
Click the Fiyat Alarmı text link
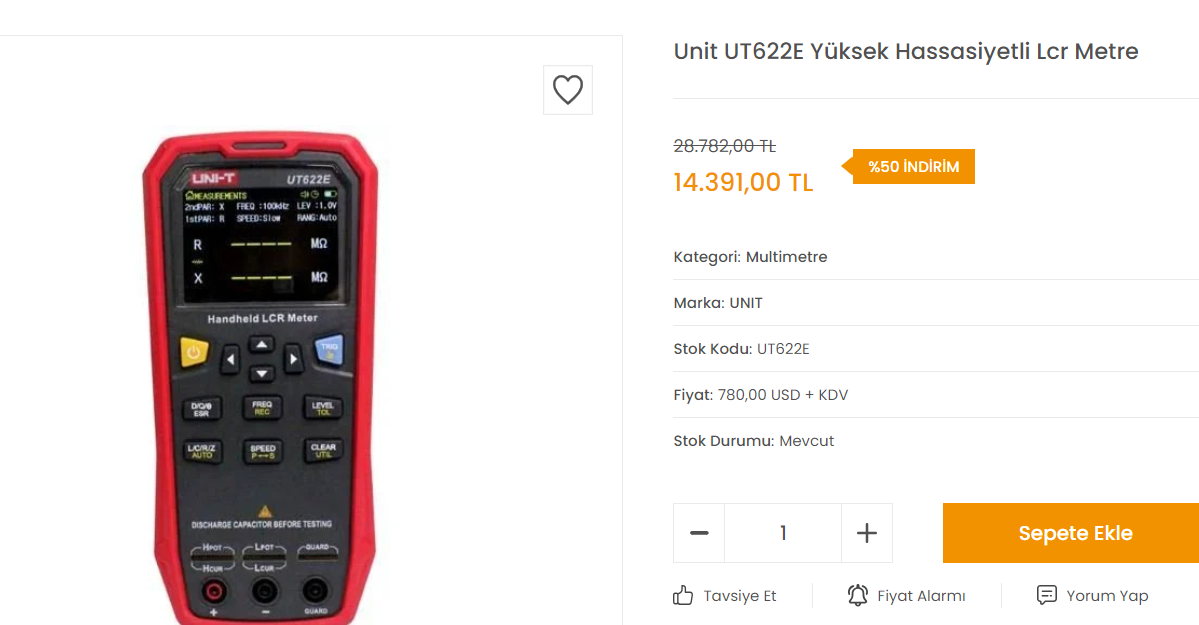tap(921, 596)
